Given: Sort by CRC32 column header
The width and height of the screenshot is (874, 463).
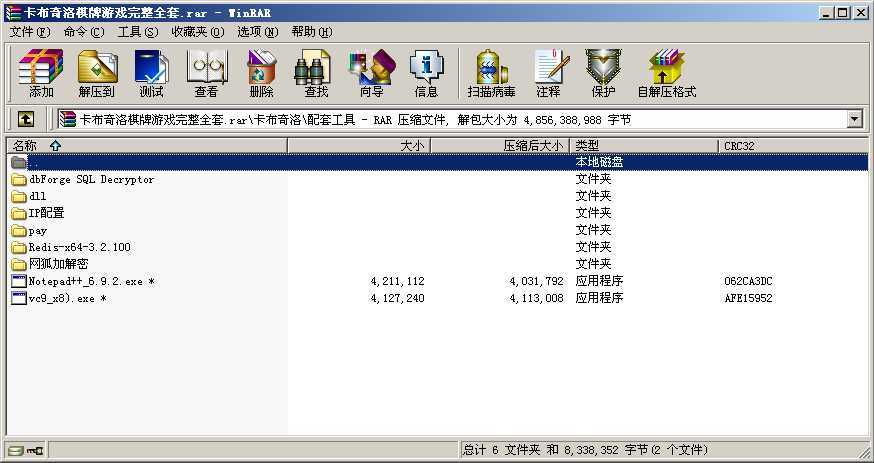Looking at the screenshot, I should 793,145.
